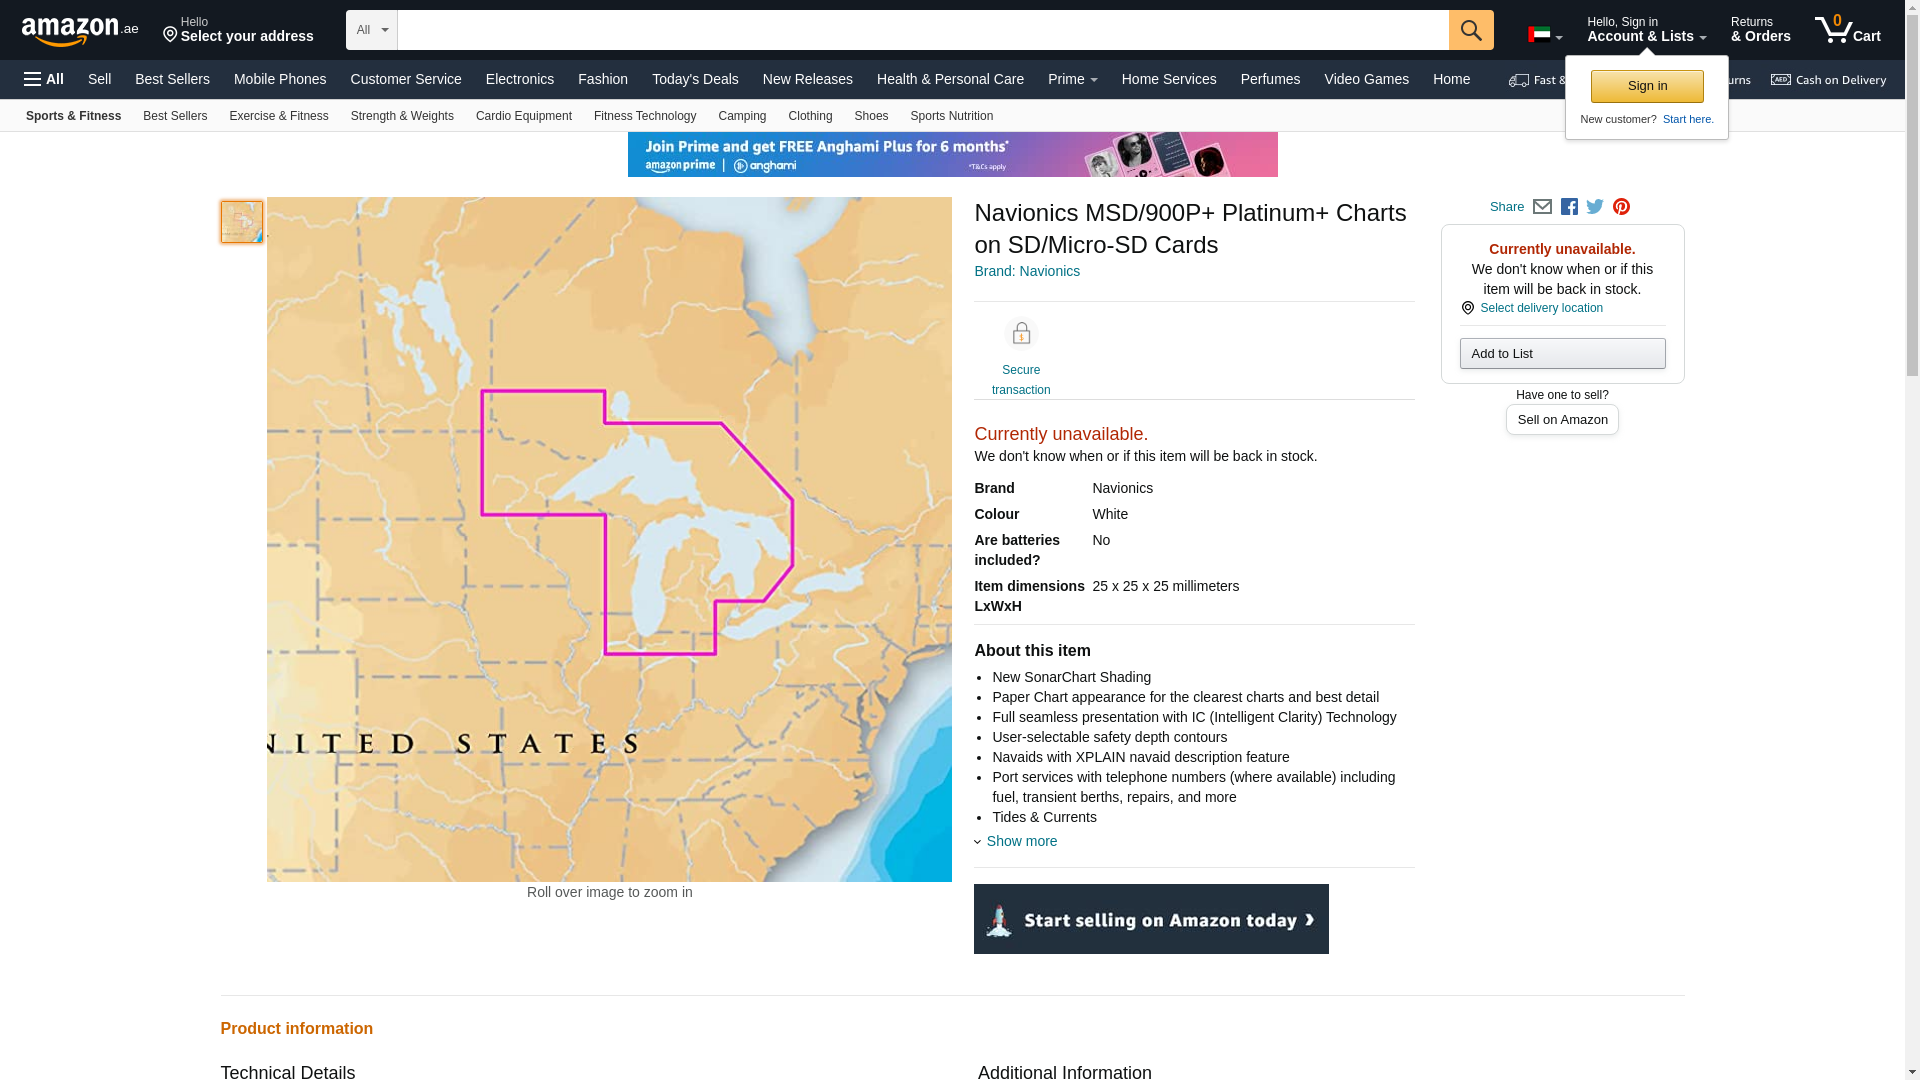Click the Secure transaction lock icon
Viewport: 1920px width, 1080px height.
[1020, 334]
